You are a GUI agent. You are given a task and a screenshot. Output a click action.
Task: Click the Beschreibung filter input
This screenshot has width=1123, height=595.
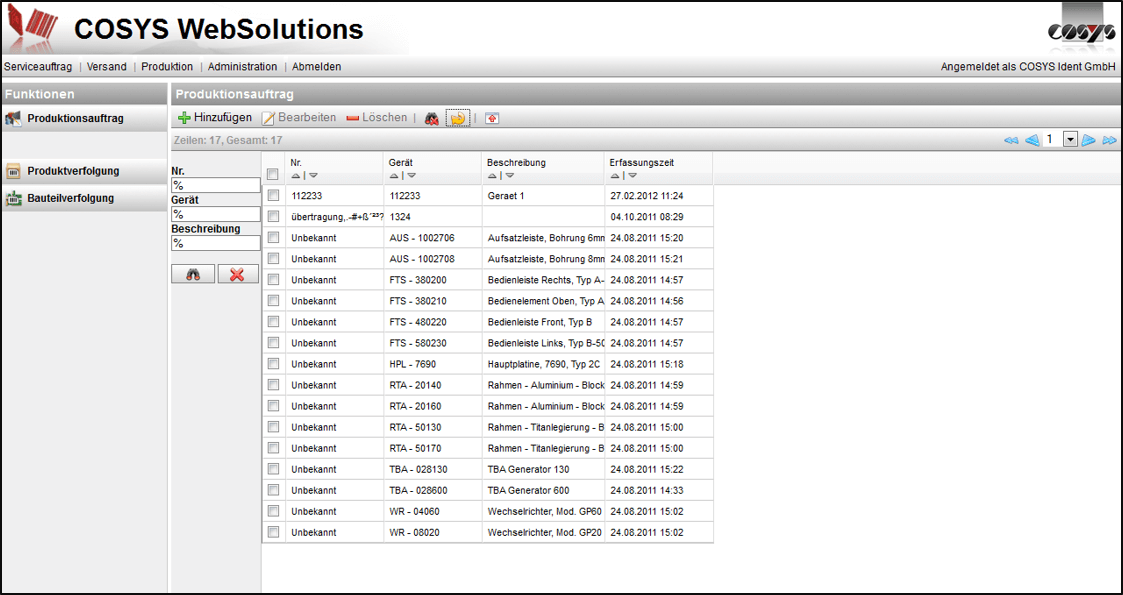coord(216,243)
